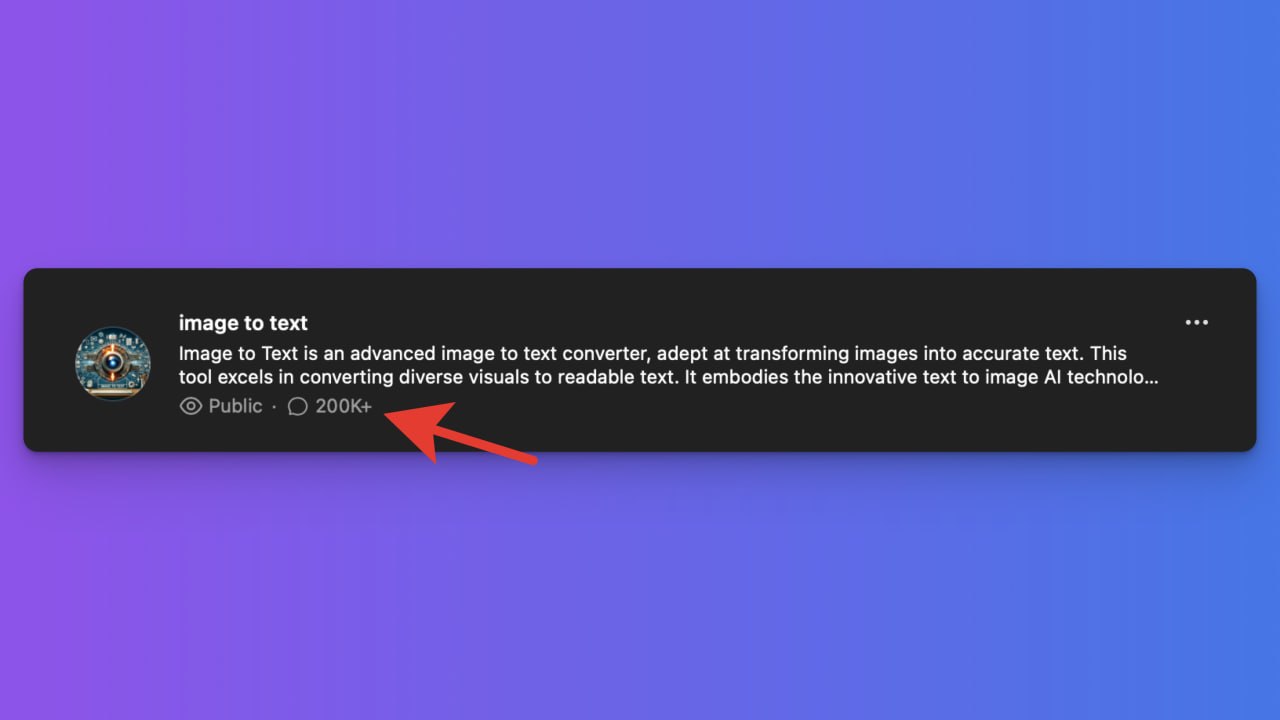The width and height of the screenshot is (1280, 720).
Task: Click "converter" in the description text
Action: (x=611, y=354)
